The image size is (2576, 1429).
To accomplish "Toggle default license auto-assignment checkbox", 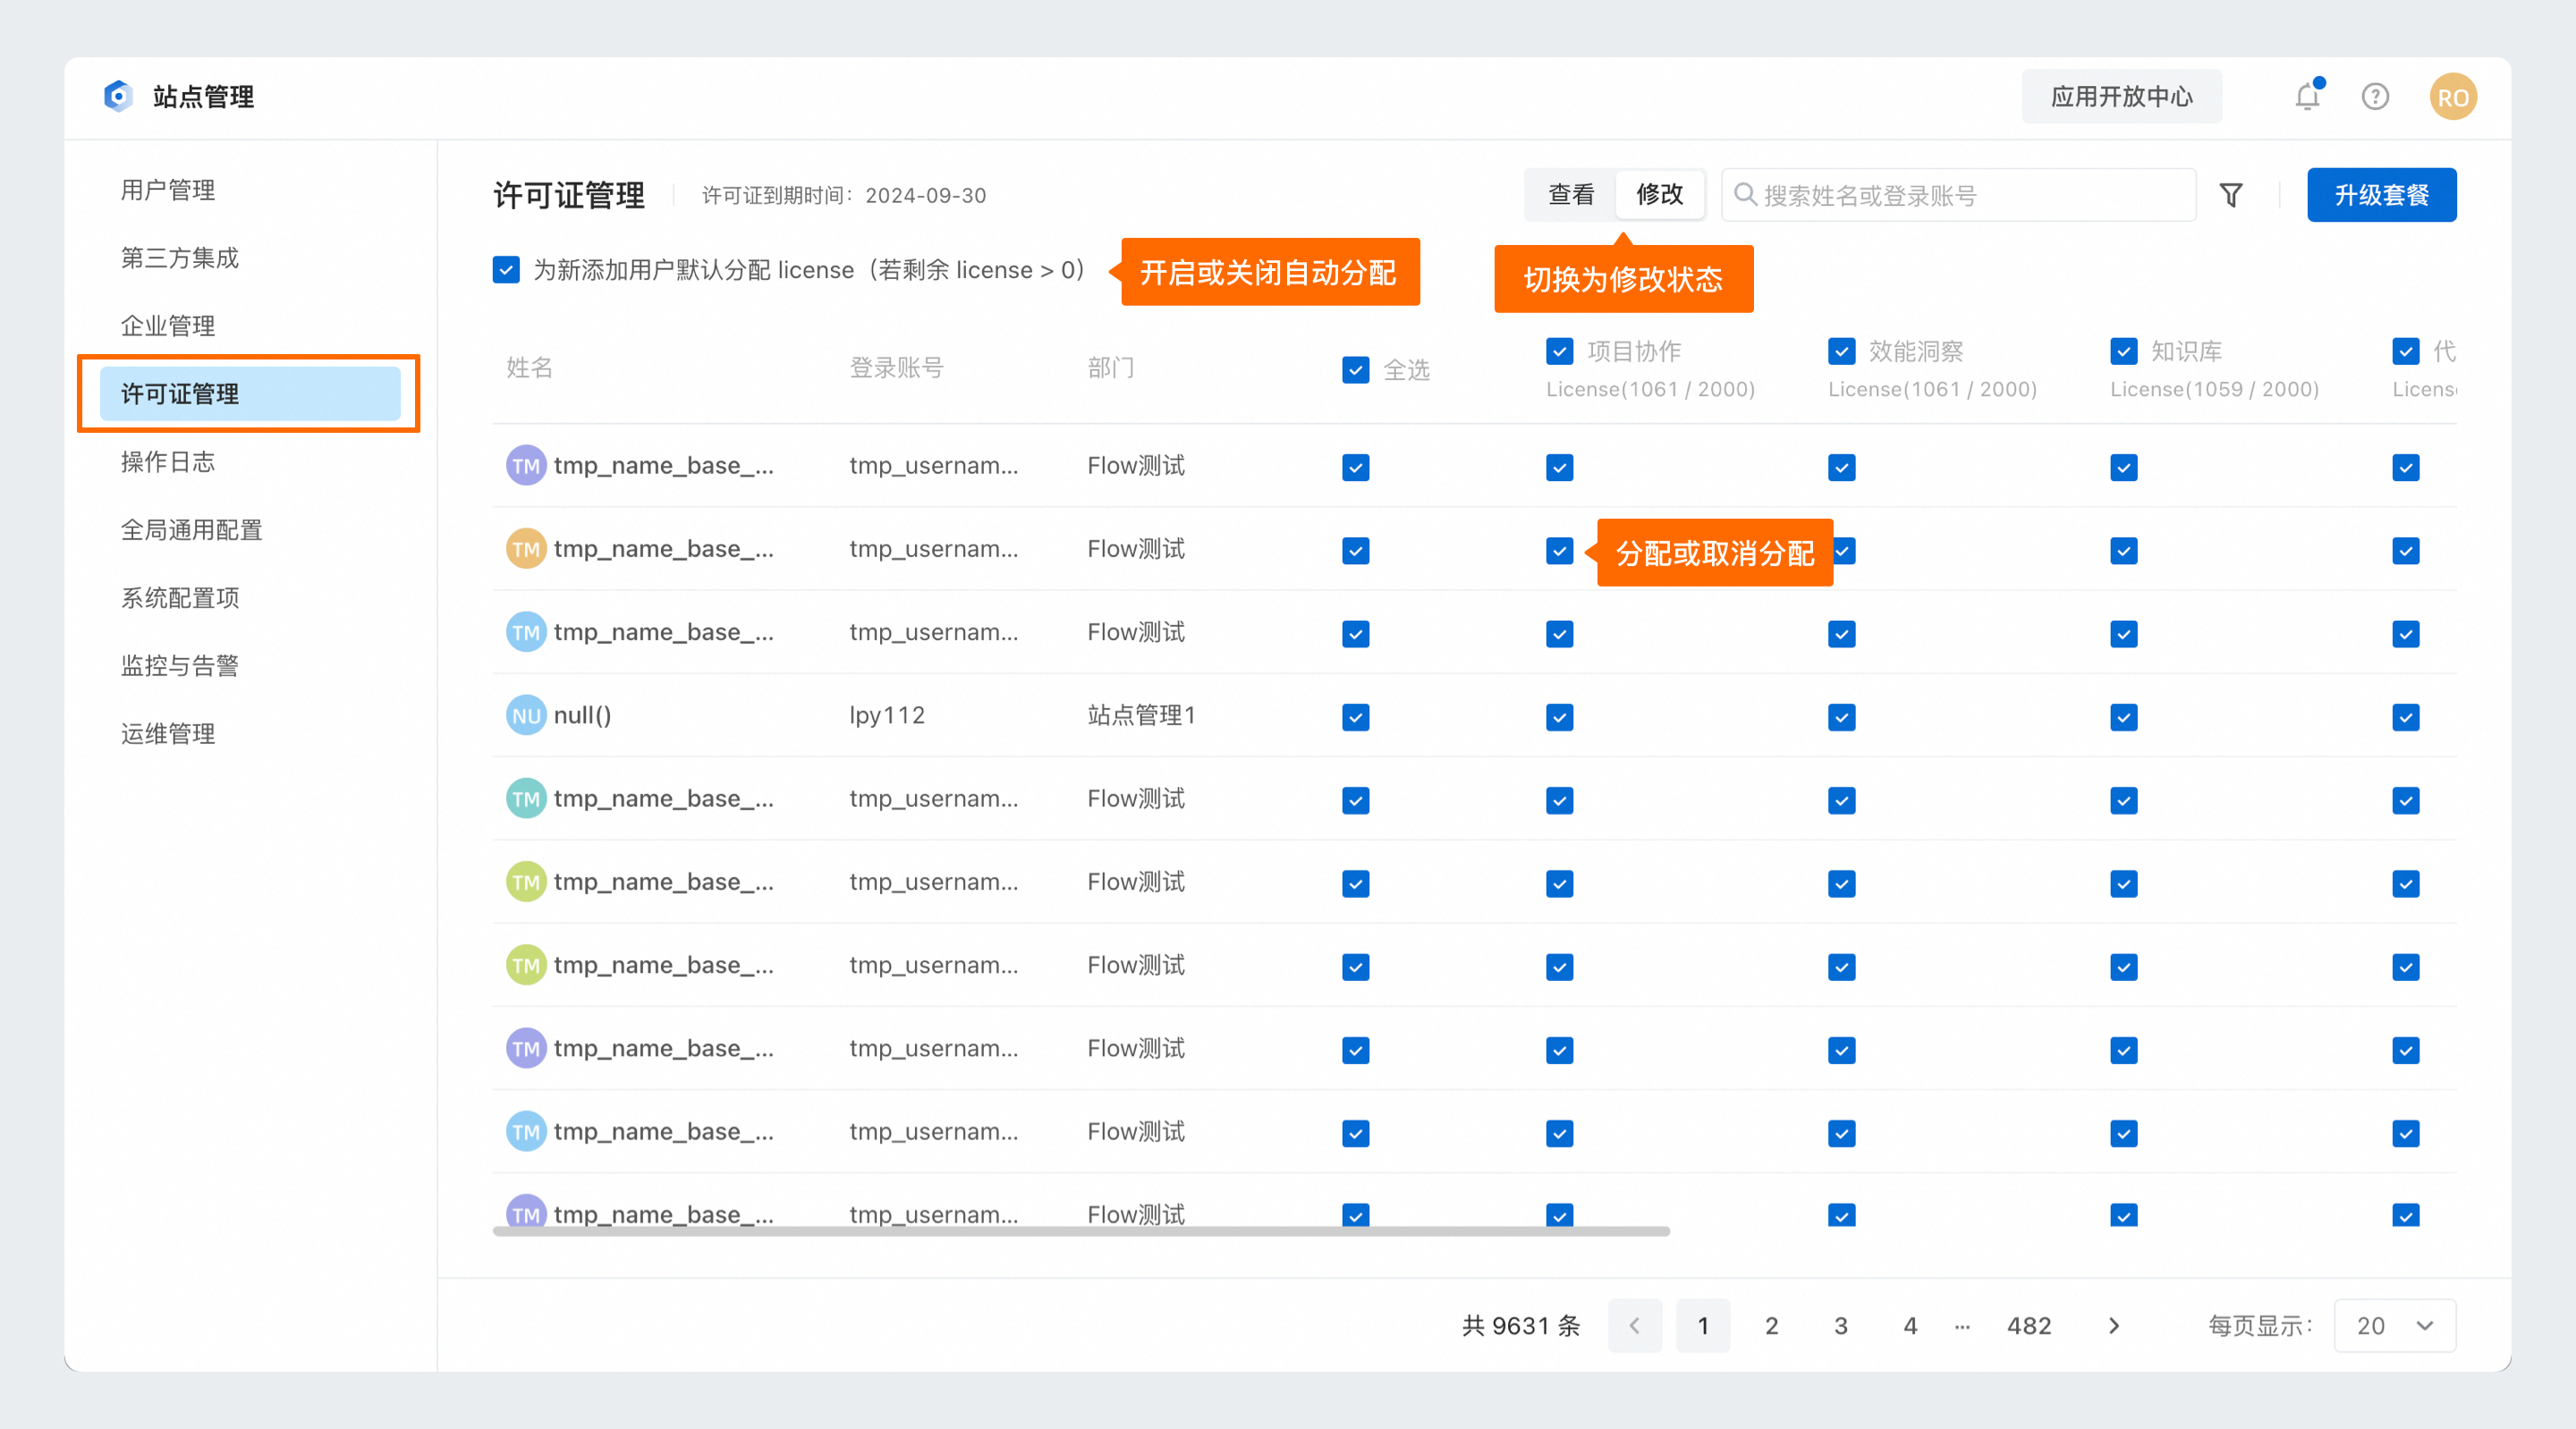I will (506, 270).
